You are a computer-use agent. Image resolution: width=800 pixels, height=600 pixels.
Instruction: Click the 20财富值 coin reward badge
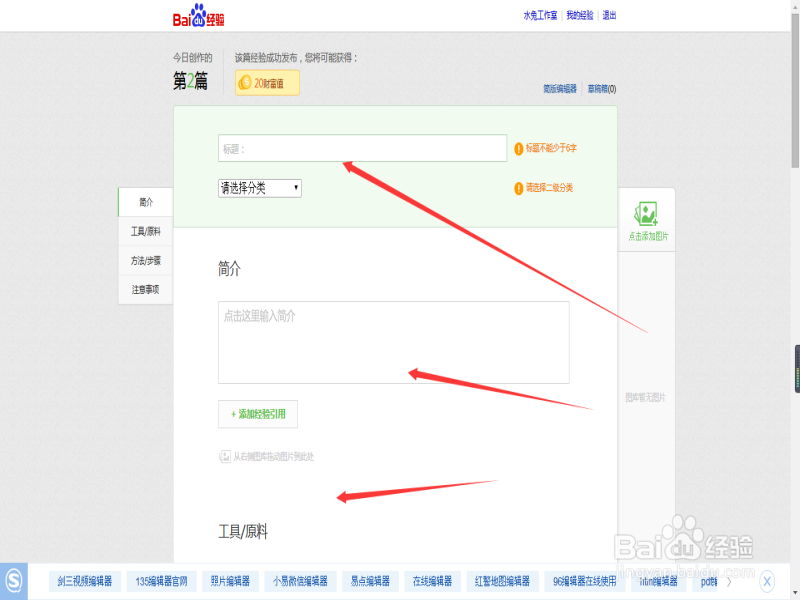click(x=267, y=83)
